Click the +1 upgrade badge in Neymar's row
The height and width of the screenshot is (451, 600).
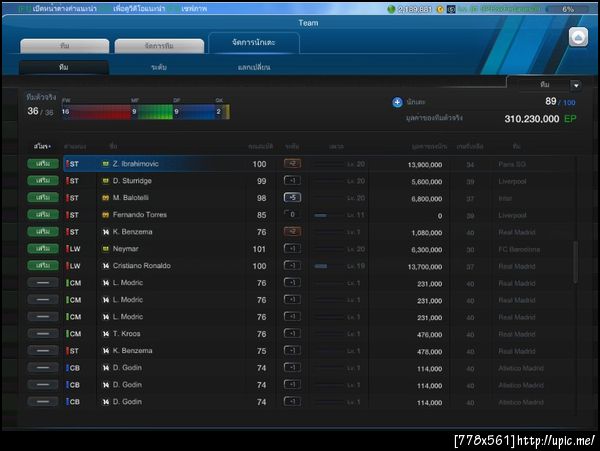292,249
